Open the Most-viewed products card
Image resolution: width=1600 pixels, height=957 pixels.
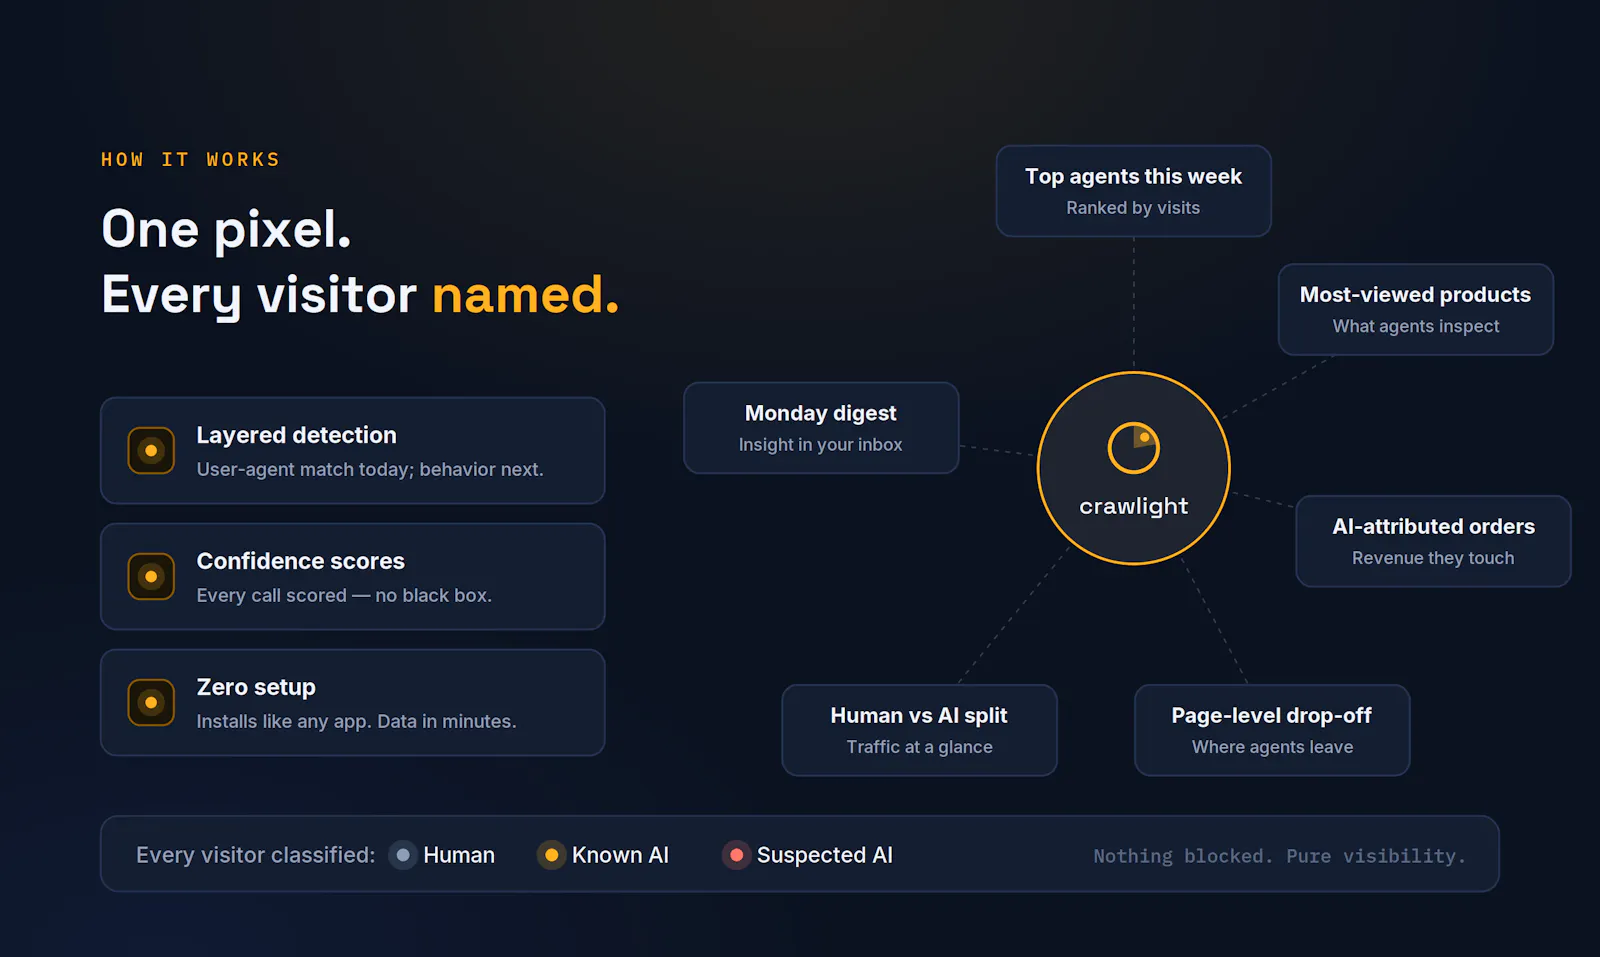pos(1415,309)
